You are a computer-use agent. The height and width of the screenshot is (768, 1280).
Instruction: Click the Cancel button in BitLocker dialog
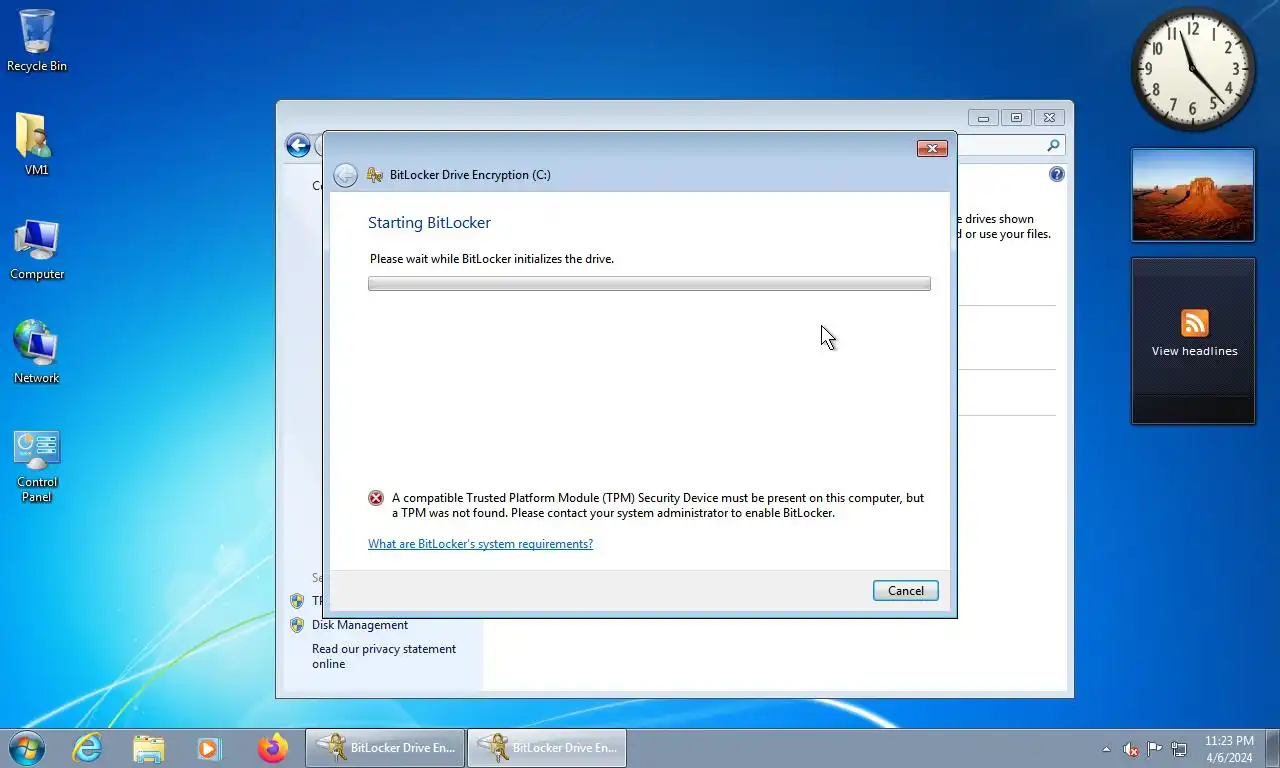(x=905, y=590)
